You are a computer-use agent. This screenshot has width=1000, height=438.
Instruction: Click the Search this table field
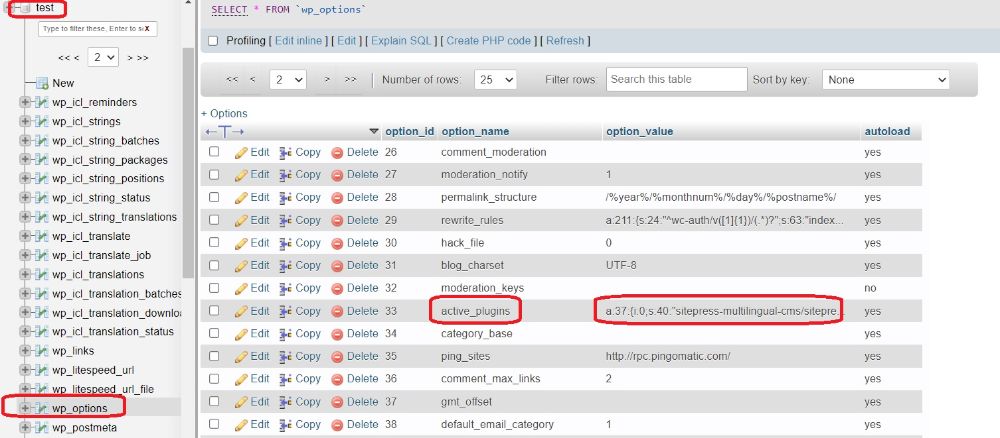pyautogui.click(x=677, y=80)
